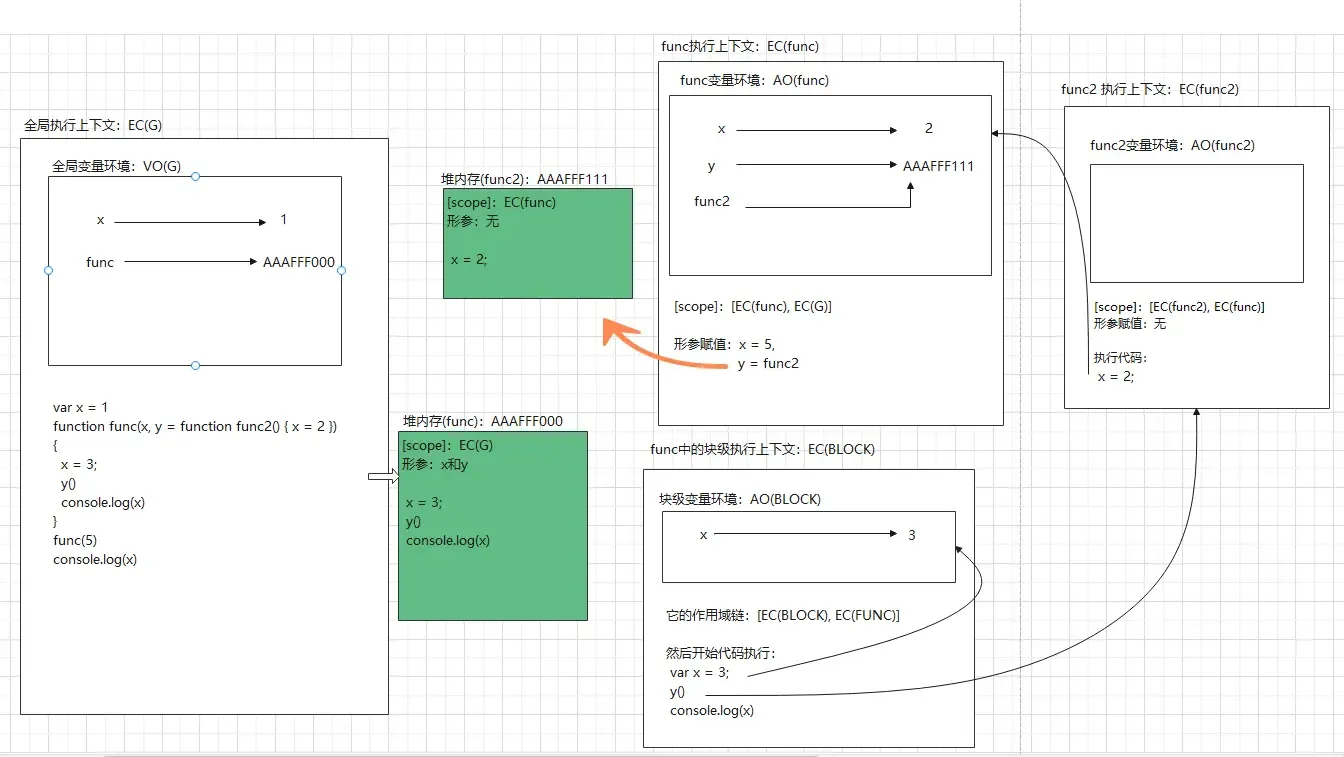
Task: Click the empty AO(func2) variable rectangle
Action: pyautogui.click(x=1196, y=223)
